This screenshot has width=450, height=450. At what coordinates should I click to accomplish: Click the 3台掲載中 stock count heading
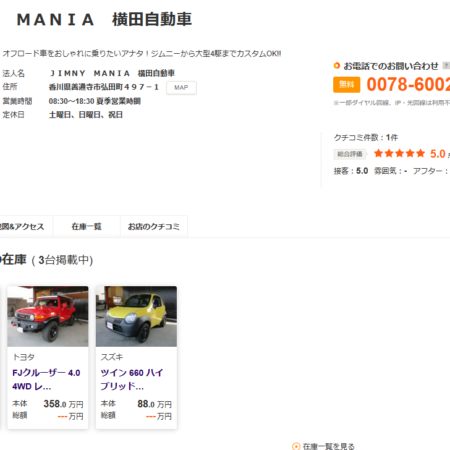[62, 260]
